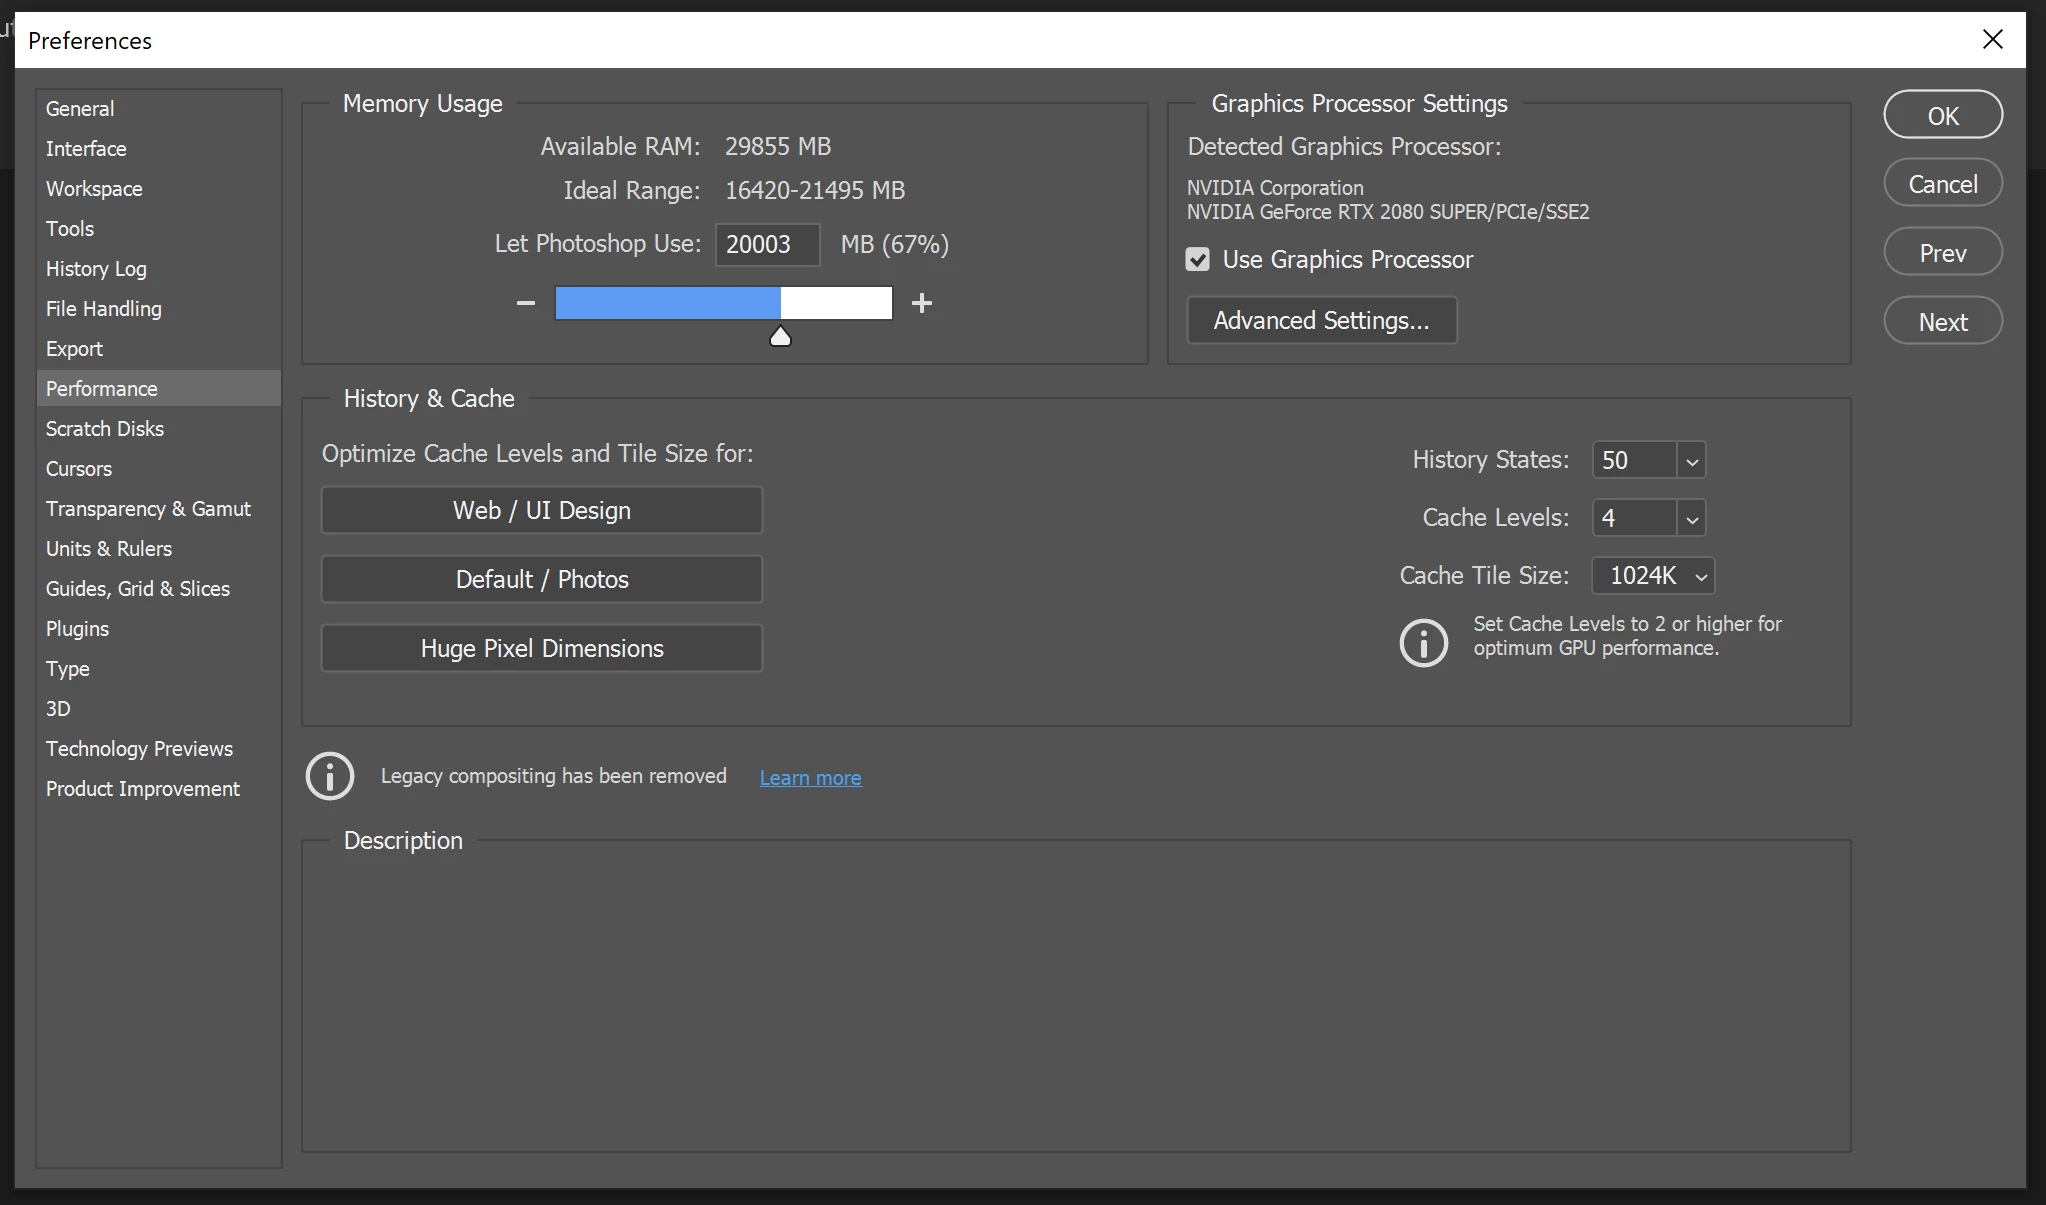Click the Let Photoshop Use memory field
Screen dimensions: 2046x1205
(766, 245)
